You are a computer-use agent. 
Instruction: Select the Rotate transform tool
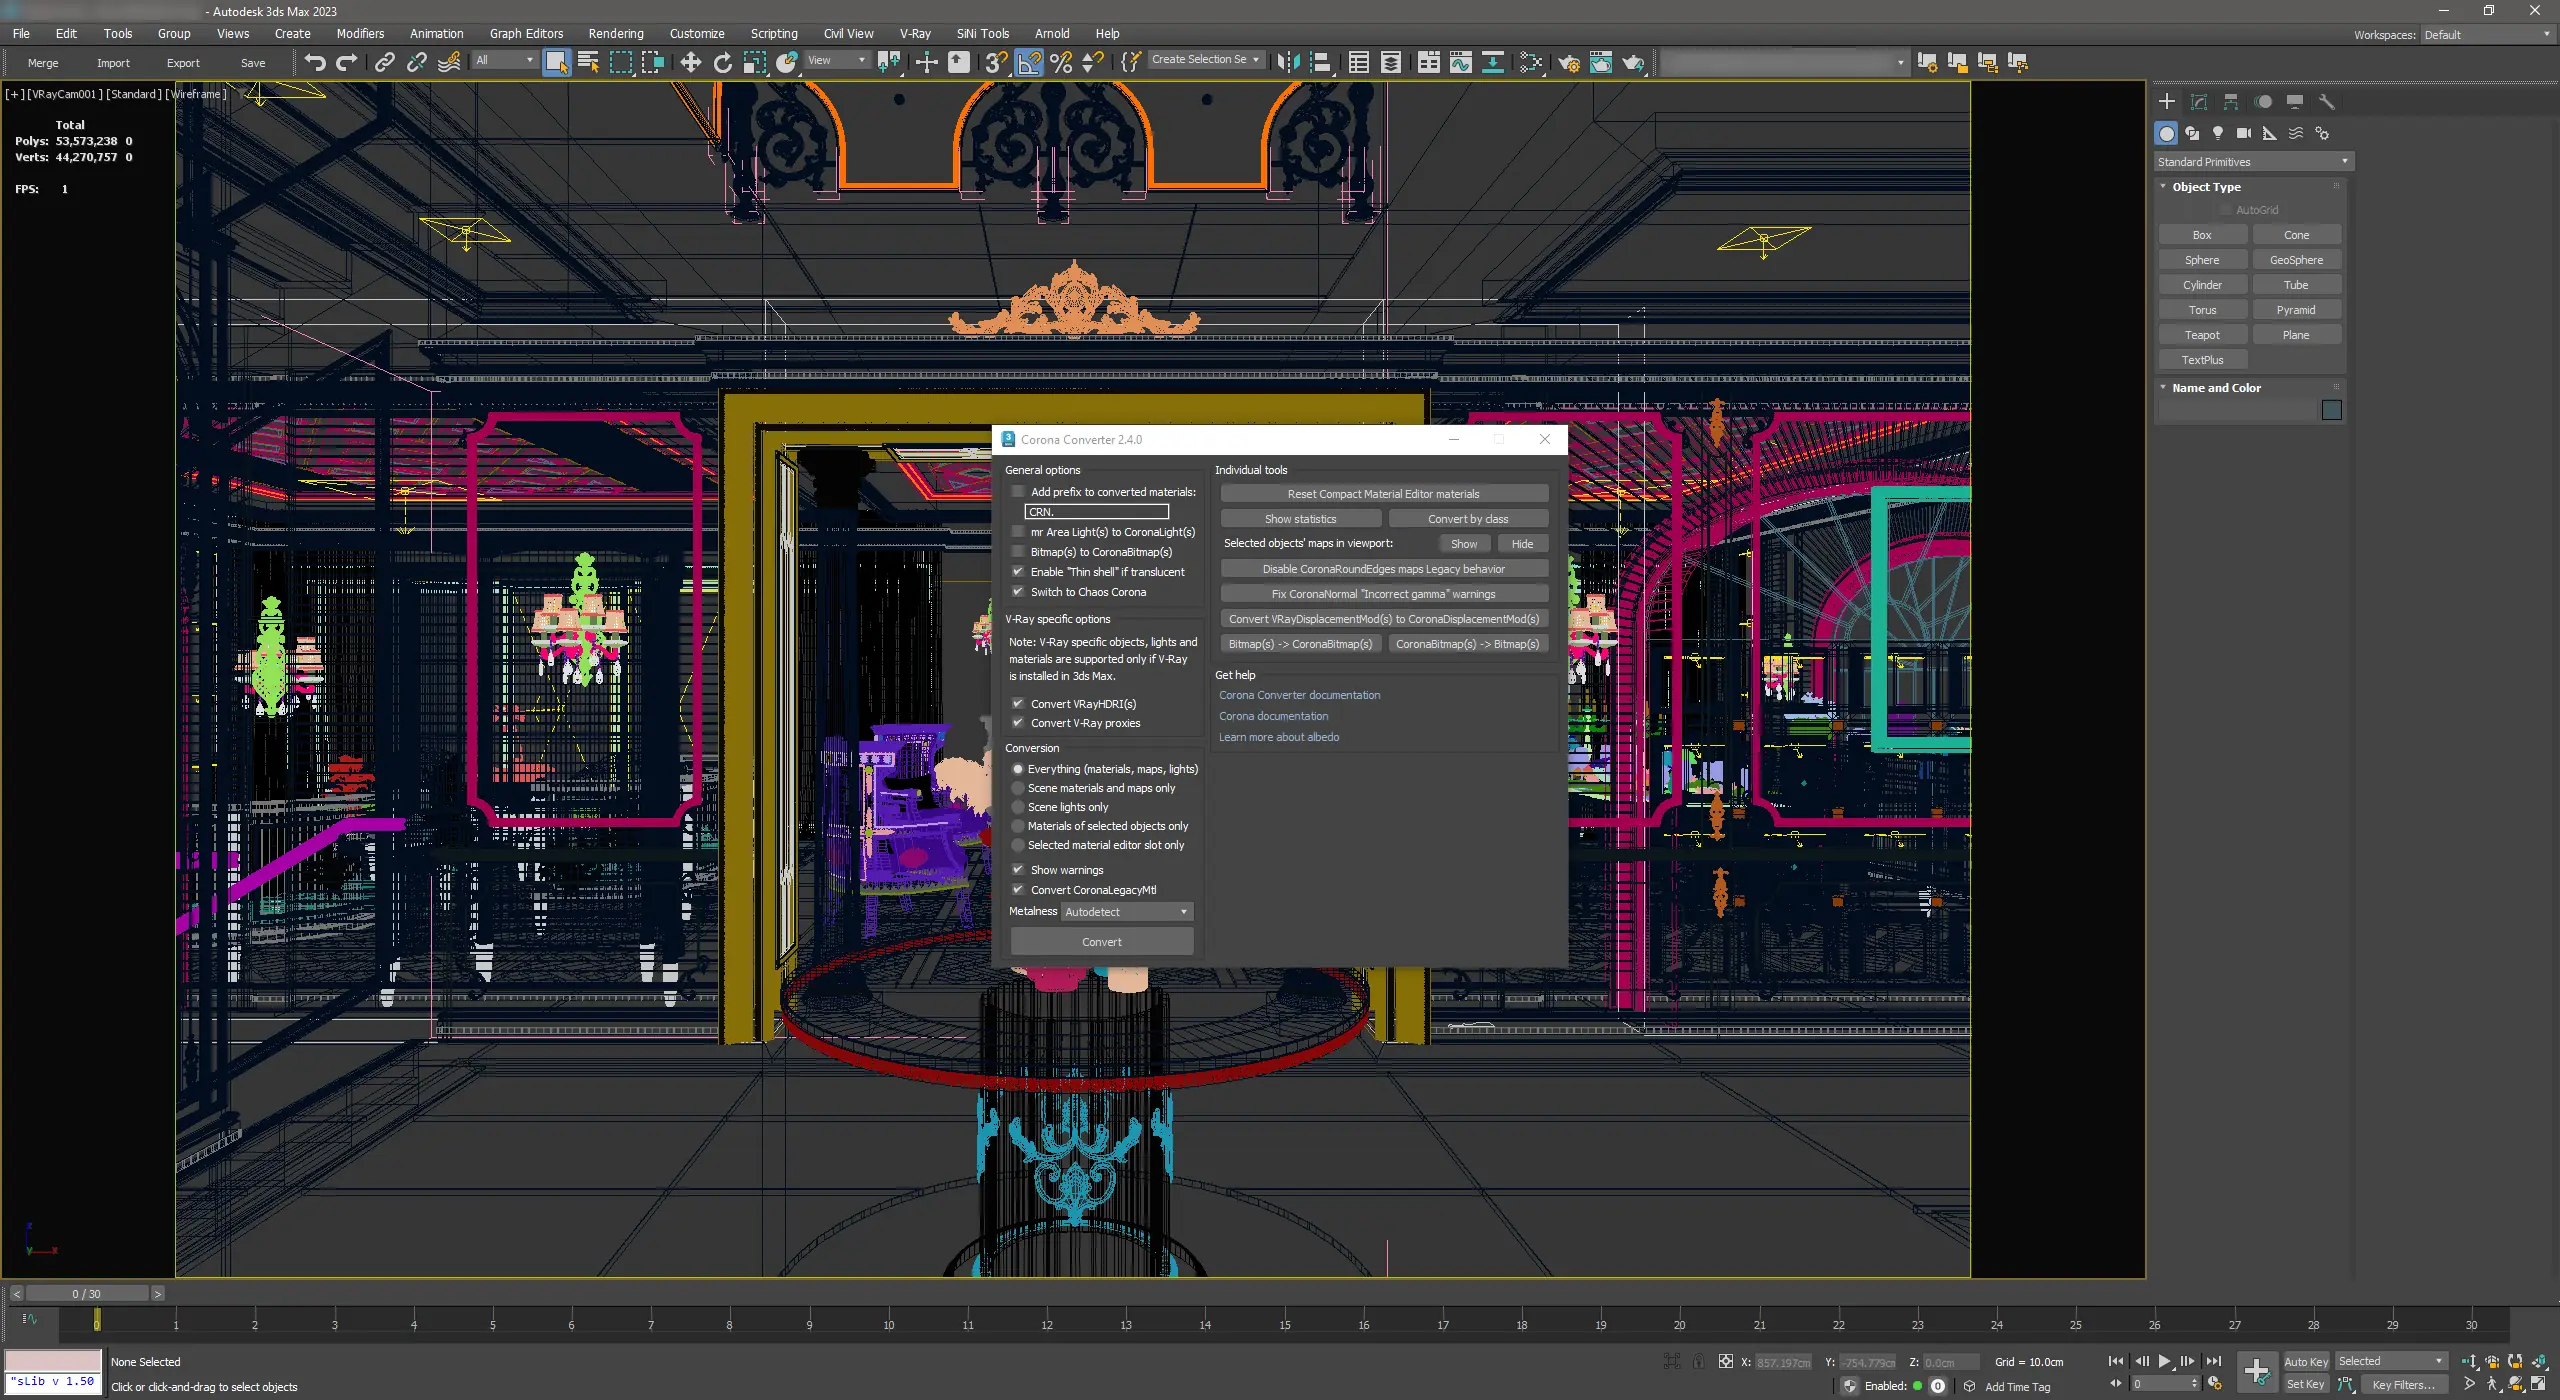click(723, 62)
